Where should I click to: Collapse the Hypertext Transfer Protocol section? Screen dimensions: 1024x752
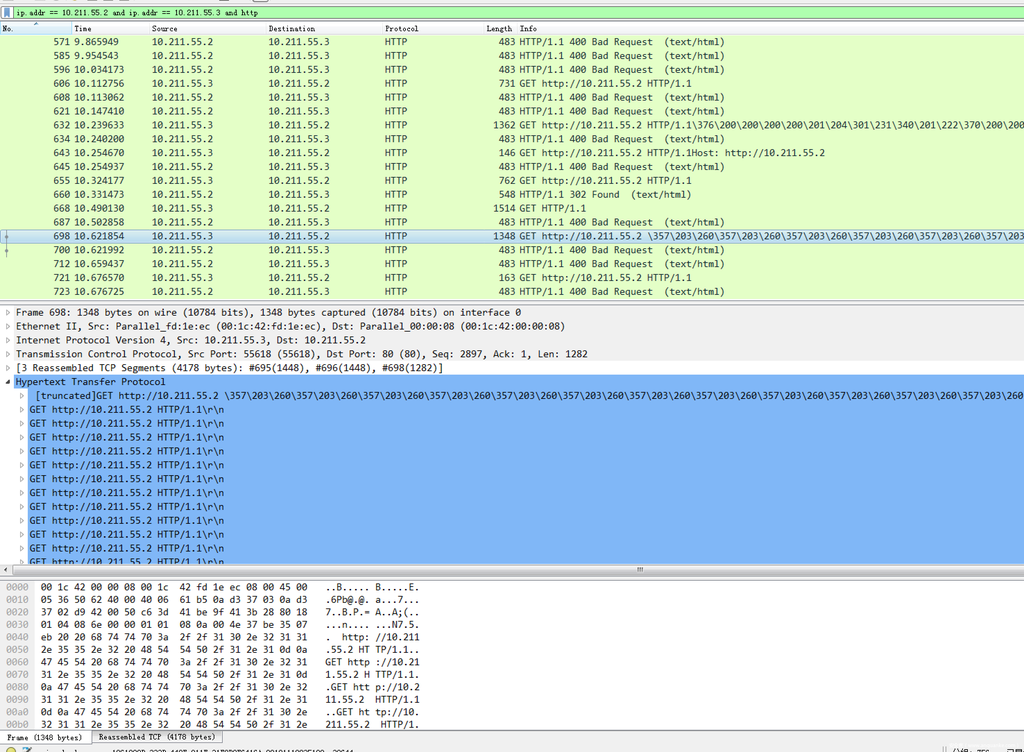pos(8,382)
